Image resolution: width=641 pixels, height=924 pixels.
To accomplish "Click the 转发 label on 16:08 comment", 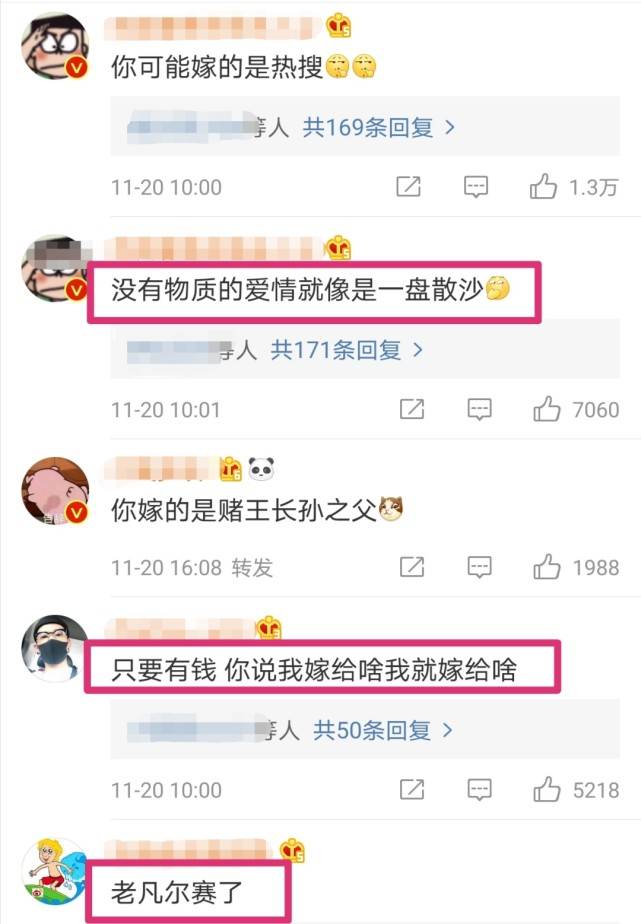I will click(252, 567).
